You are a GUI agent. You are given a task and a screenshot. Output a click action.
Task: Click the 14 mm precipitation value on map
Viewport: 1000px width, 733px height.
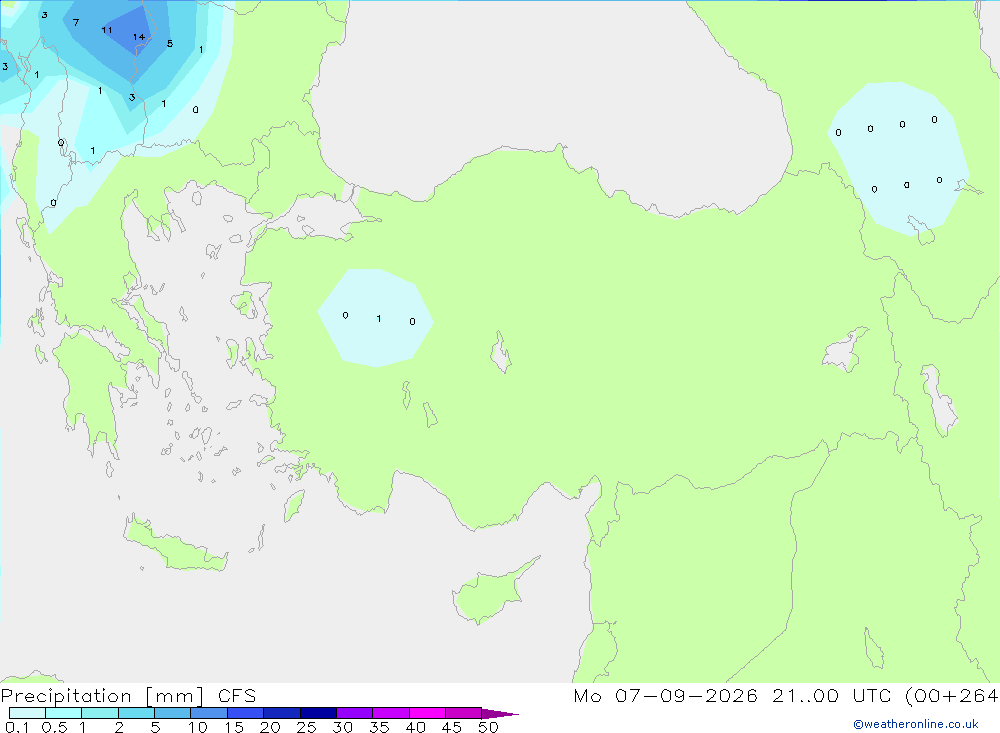[139, 37]
